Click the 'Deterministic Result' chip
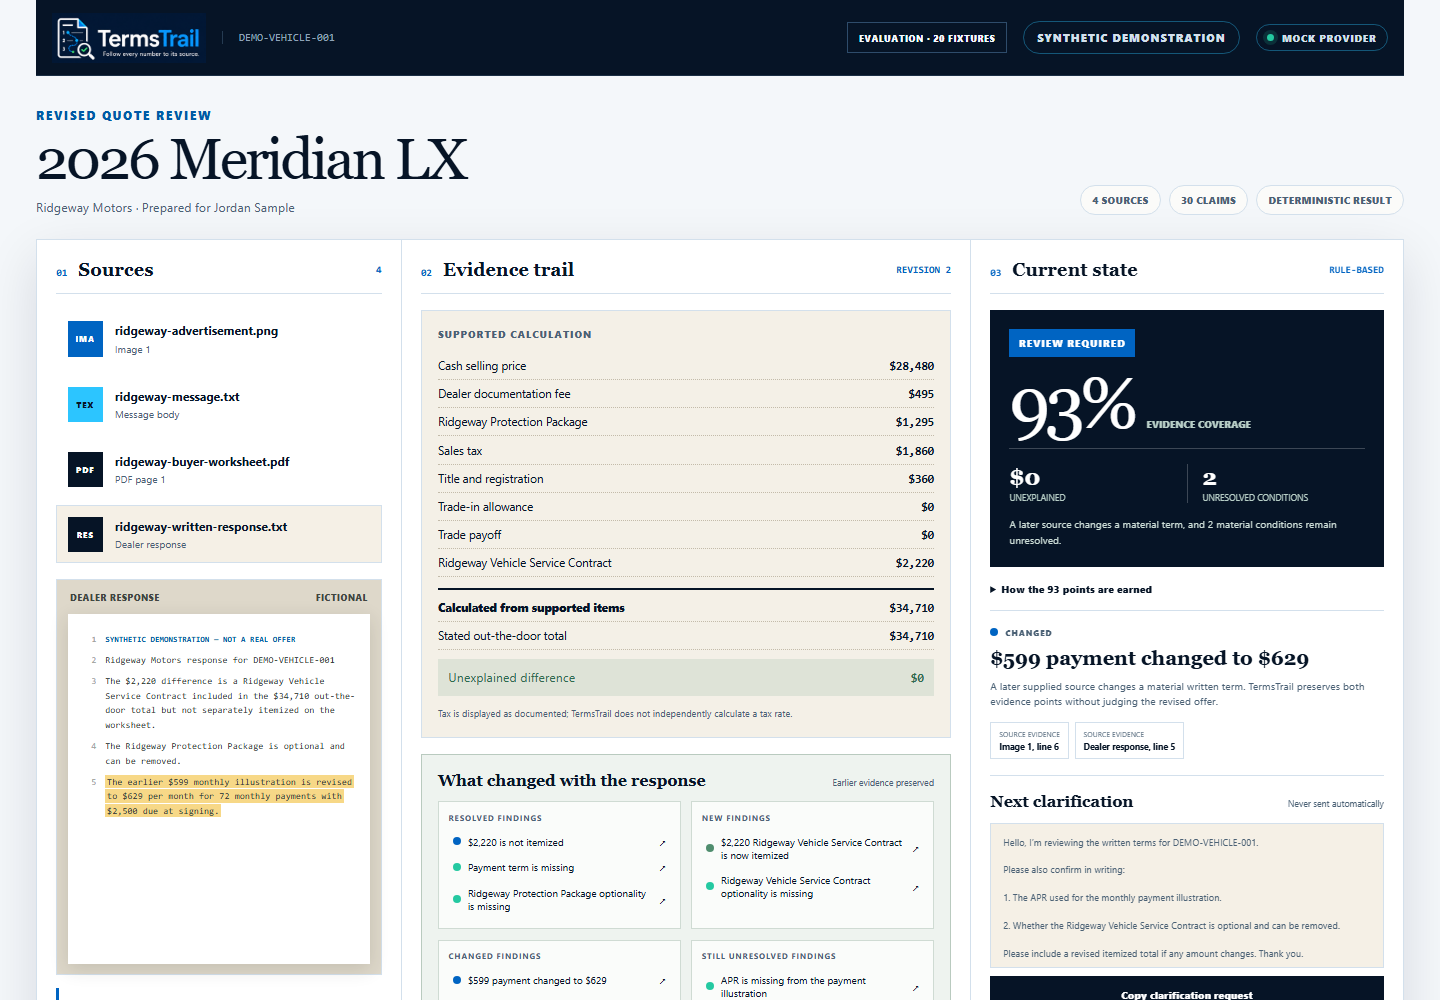1440x1000 pixels. (1330, 200)
